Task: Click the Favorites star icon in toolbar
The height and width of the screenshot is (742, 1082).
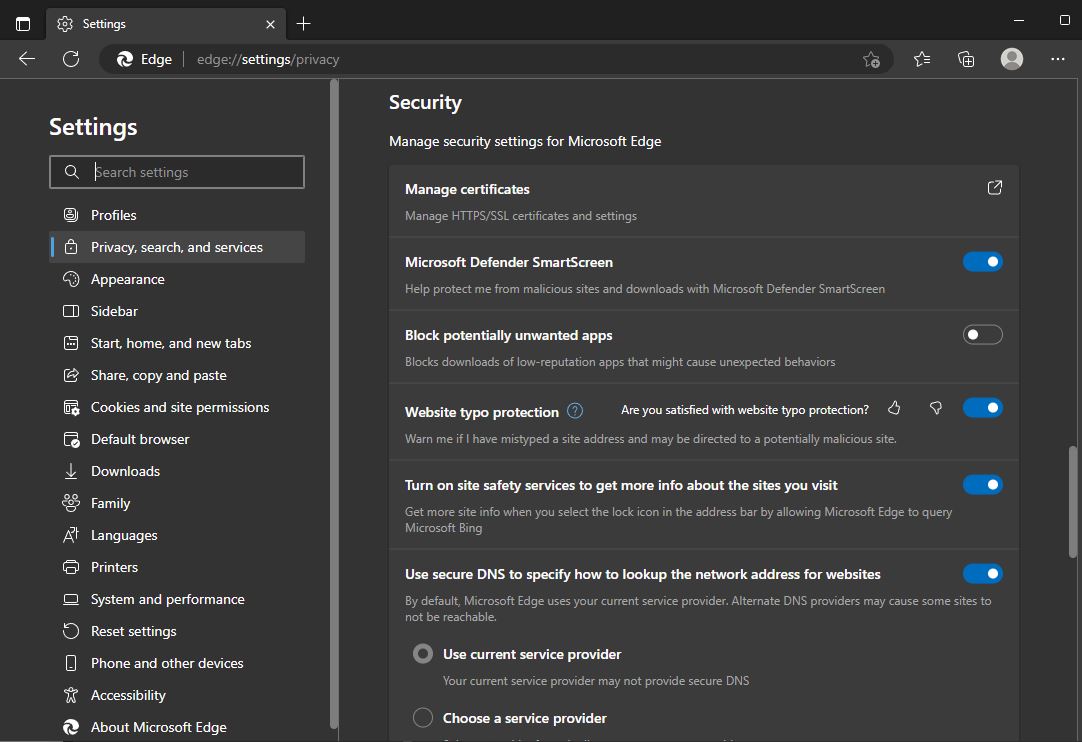Action: pos(922,59)
